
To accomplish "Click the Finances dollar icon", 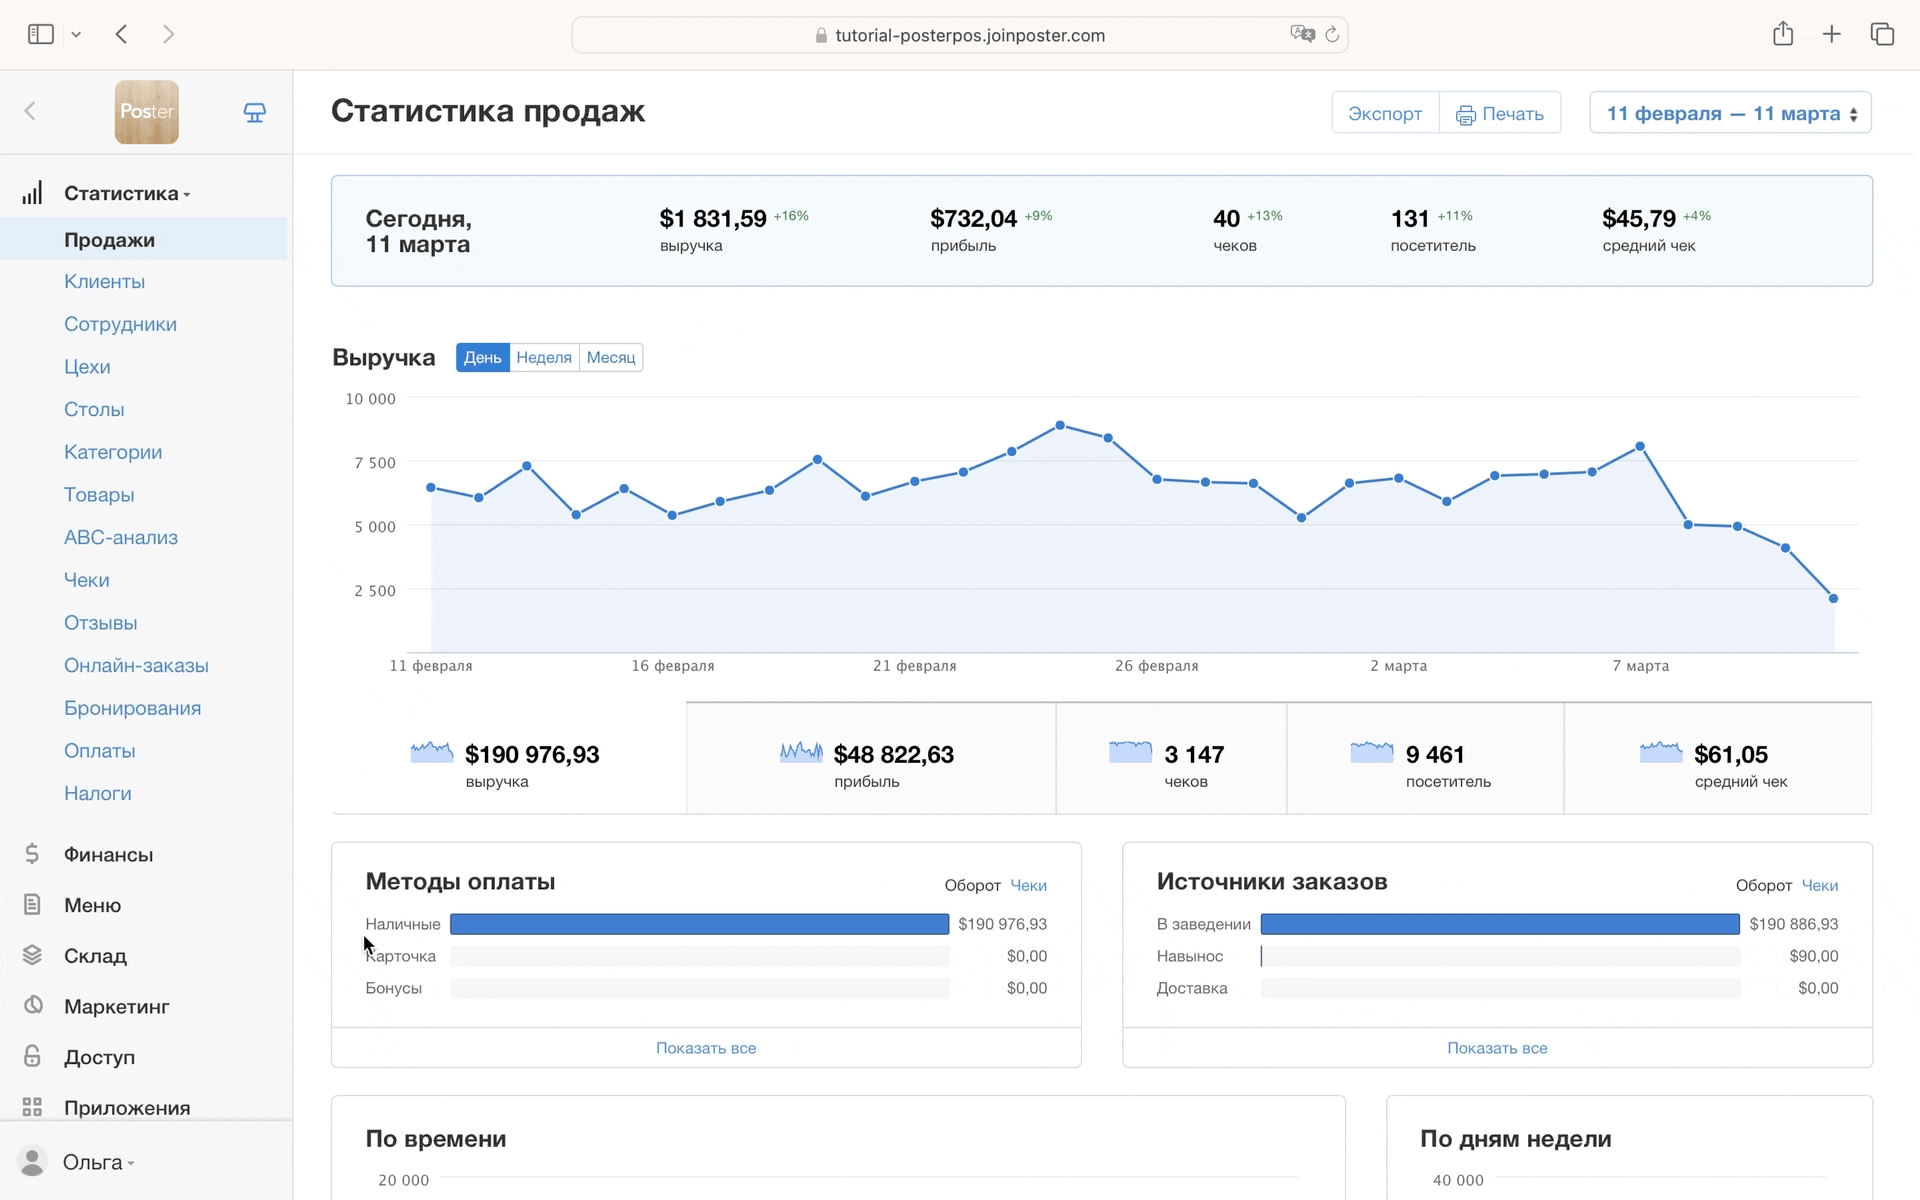I will [x=32, y=854].
